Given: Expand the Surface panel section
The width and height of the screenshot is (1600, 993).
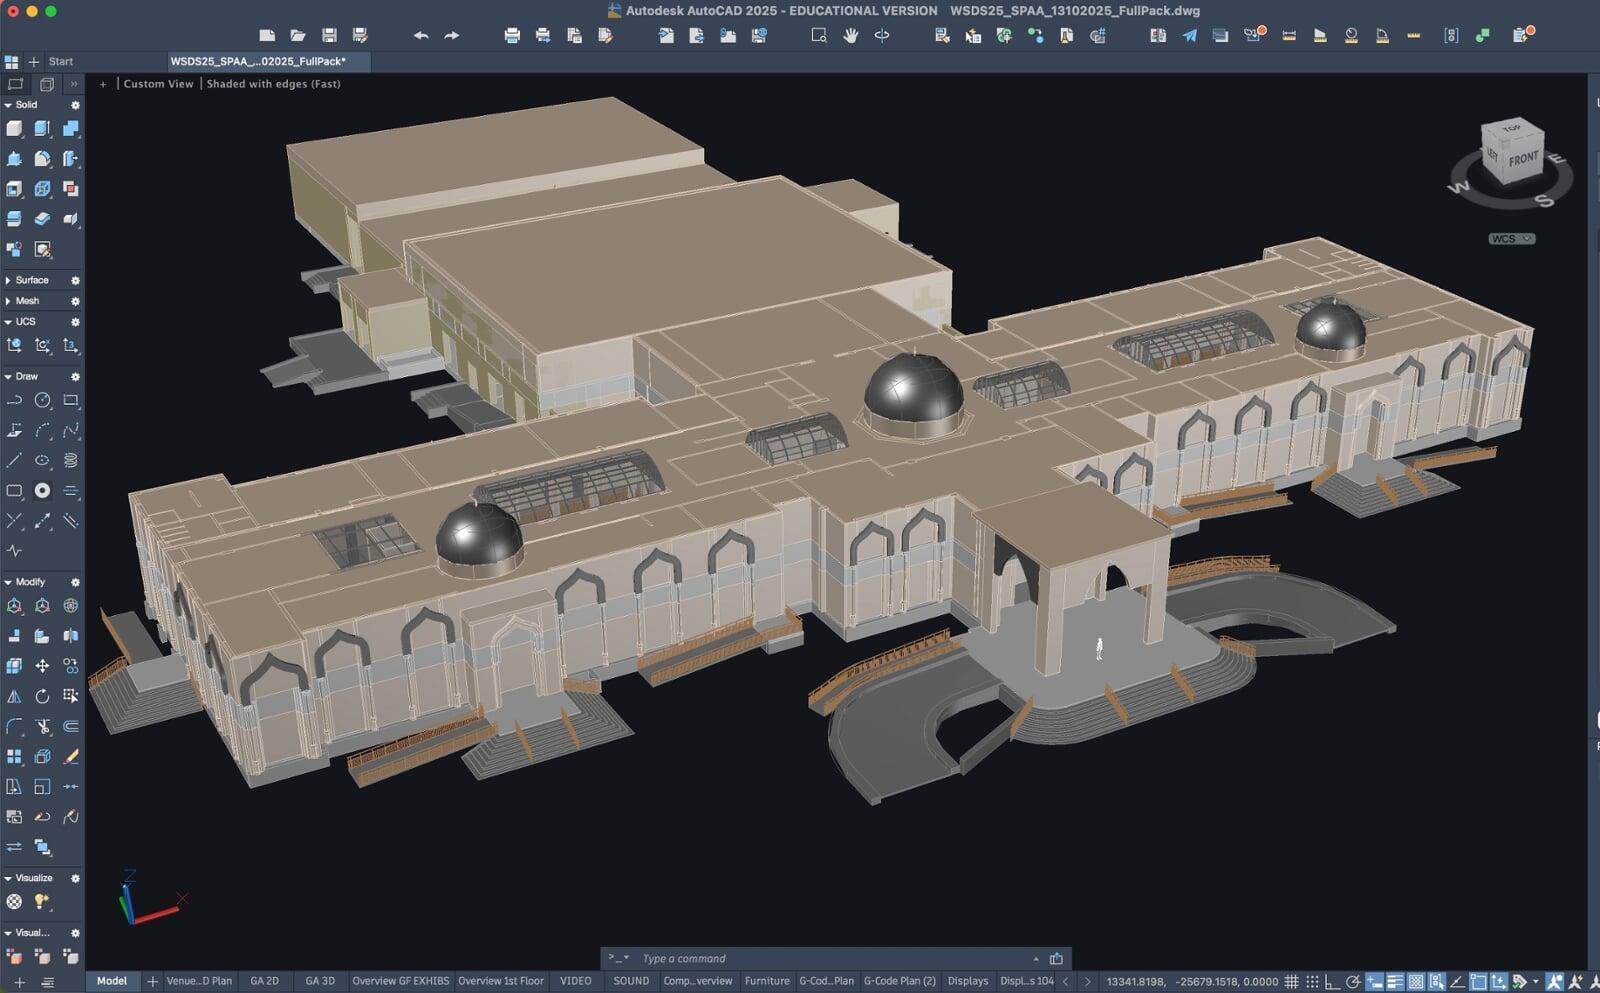Looking at the screenshot, I should [31, 280].
